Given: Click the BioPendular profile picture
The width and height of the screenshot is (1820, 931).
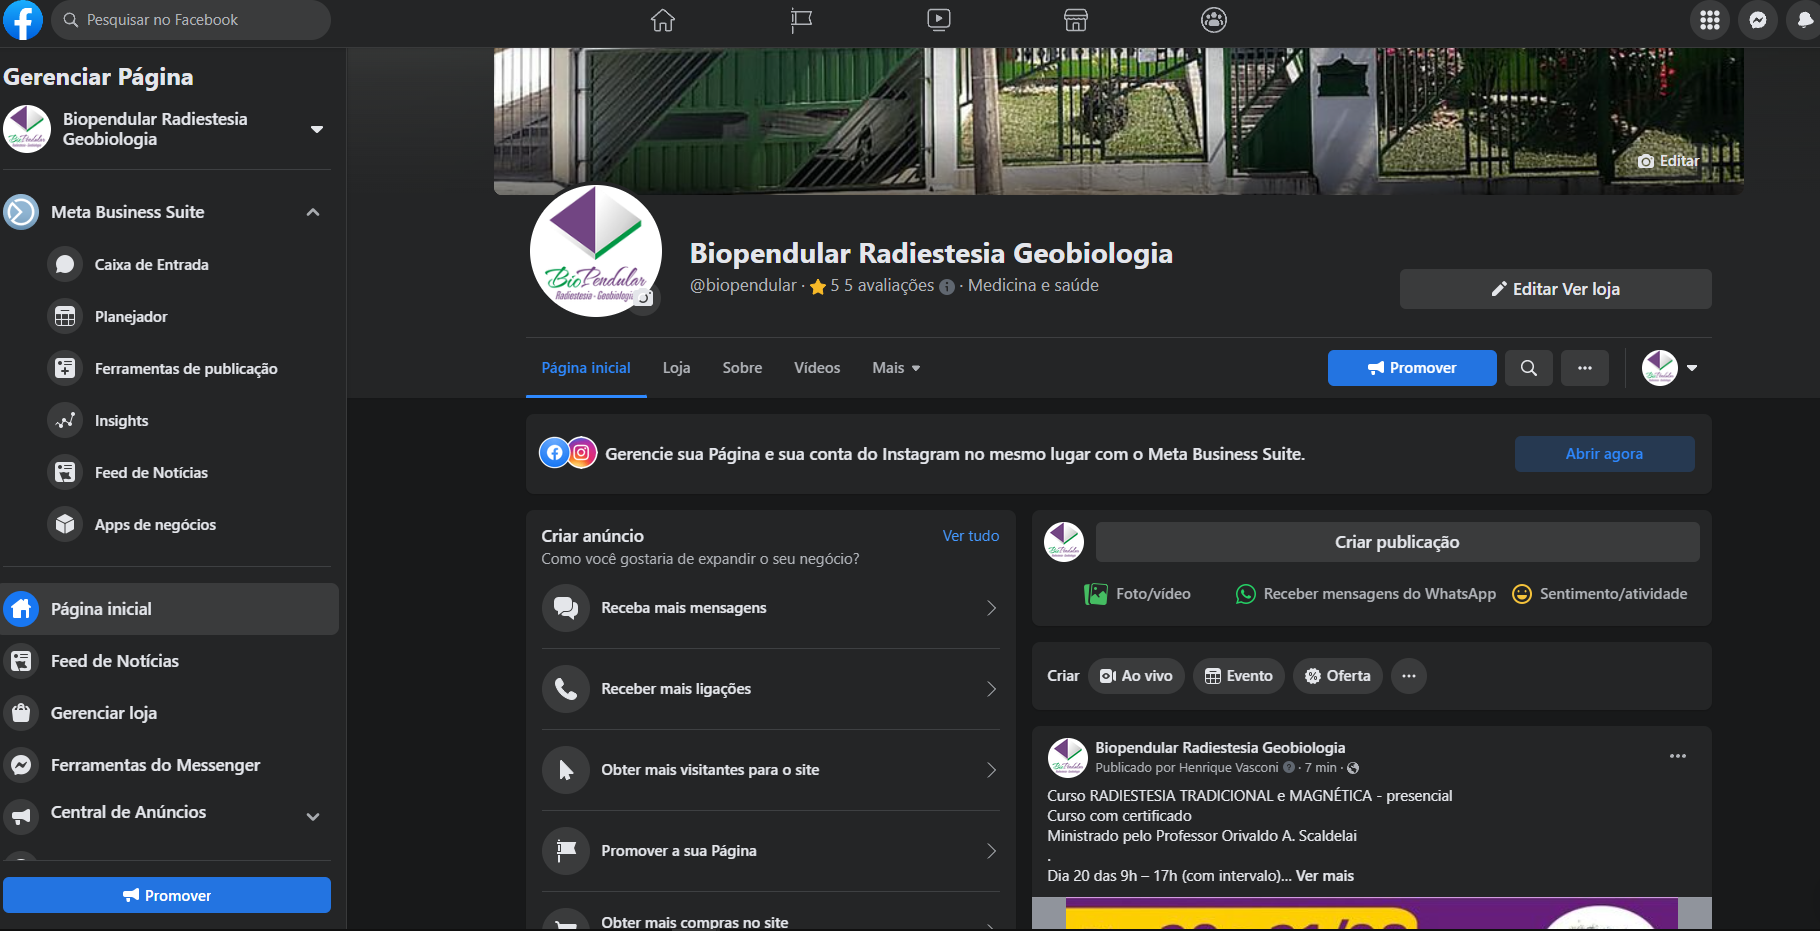Looking at the screenshot, I should click(x=596, y=251).
